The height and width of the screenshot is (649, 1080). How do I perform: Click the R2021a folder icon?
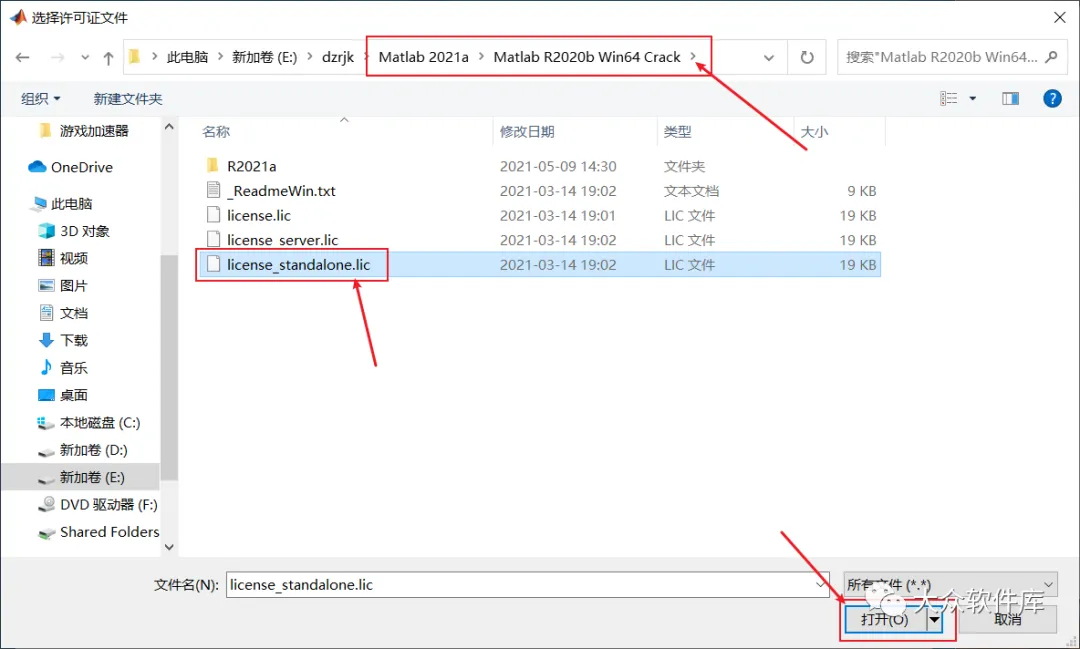(213, 165)
